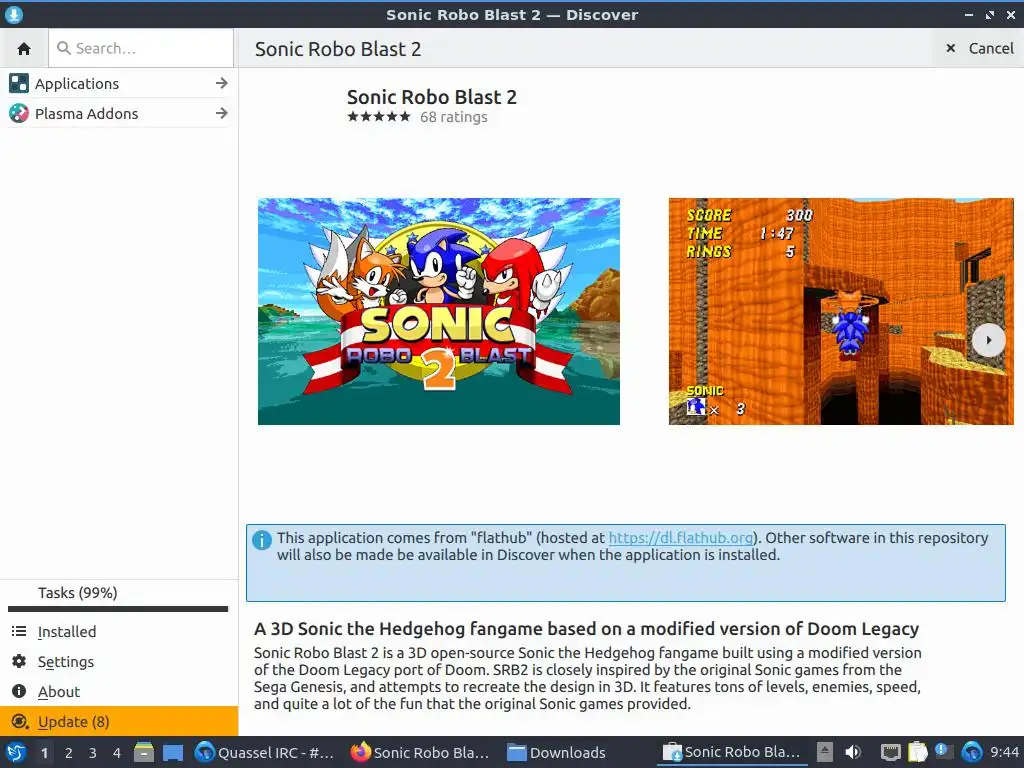Click the network connection tray icon
Screen dimensions: 1024x768
click(x=890, y=752)
